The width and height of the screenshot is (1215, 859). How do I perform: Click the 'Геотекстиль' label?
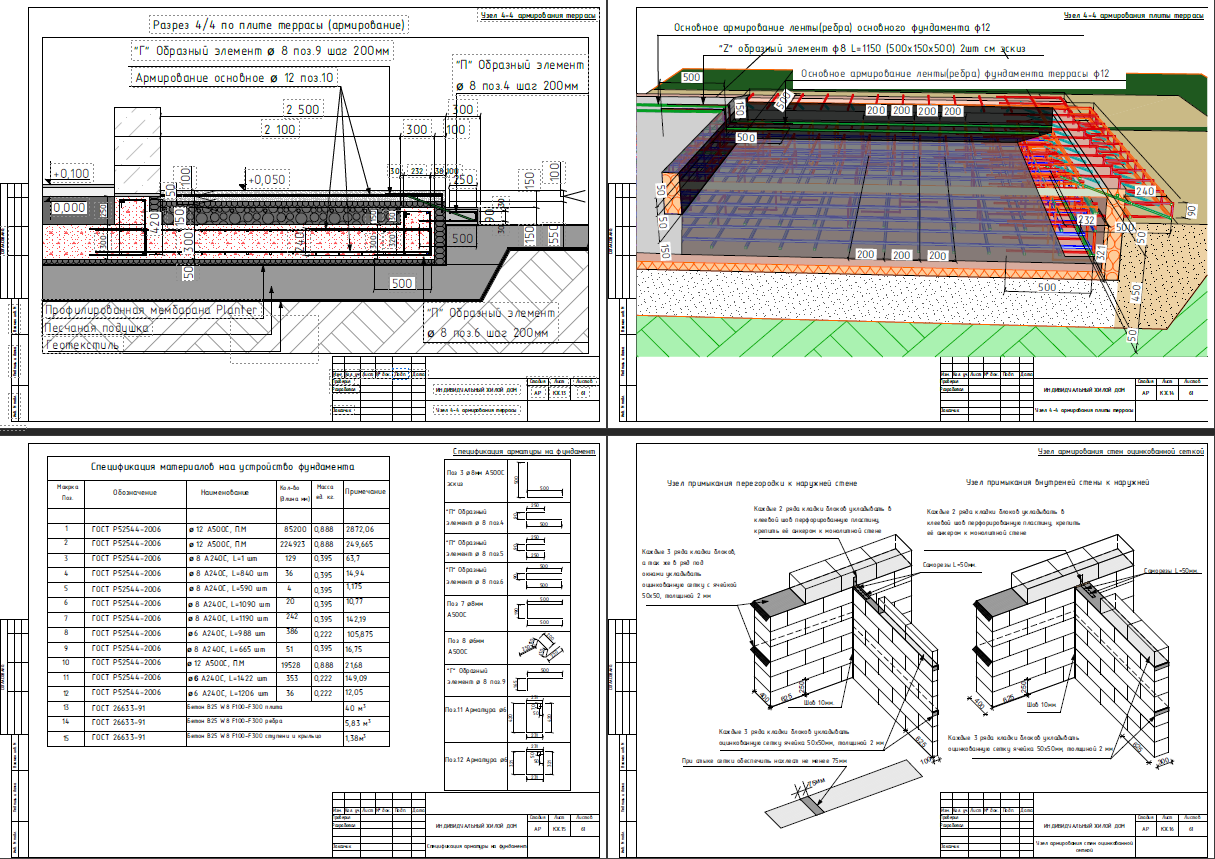coord(83,344)
